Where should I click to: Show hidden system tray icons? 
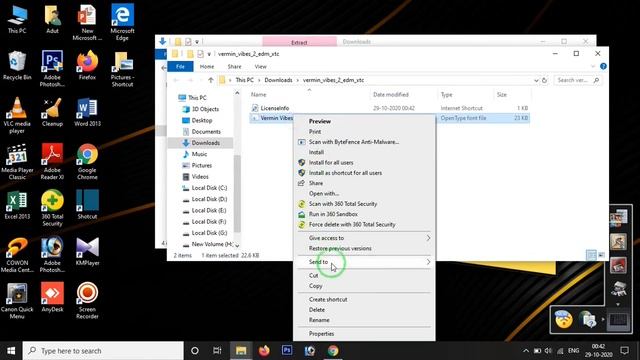tap(526, 351)
